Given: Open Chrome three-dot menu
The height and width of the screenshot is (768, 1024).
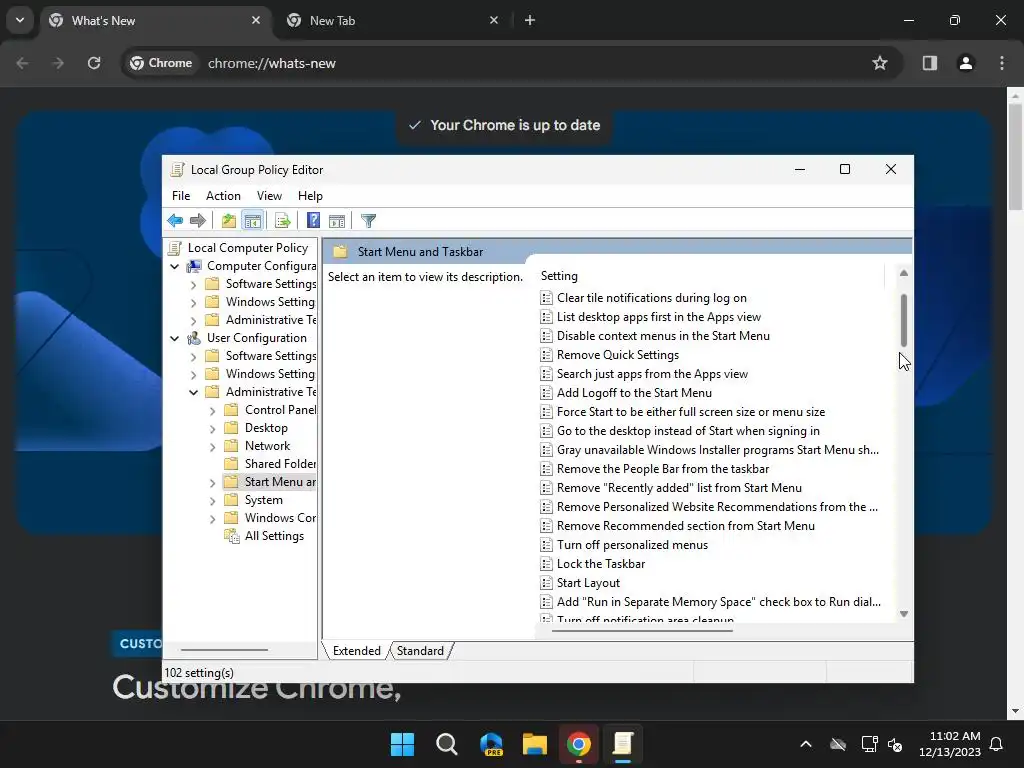Looking at the screenshot, I should pyautogui.click(x=1002, y=63).
